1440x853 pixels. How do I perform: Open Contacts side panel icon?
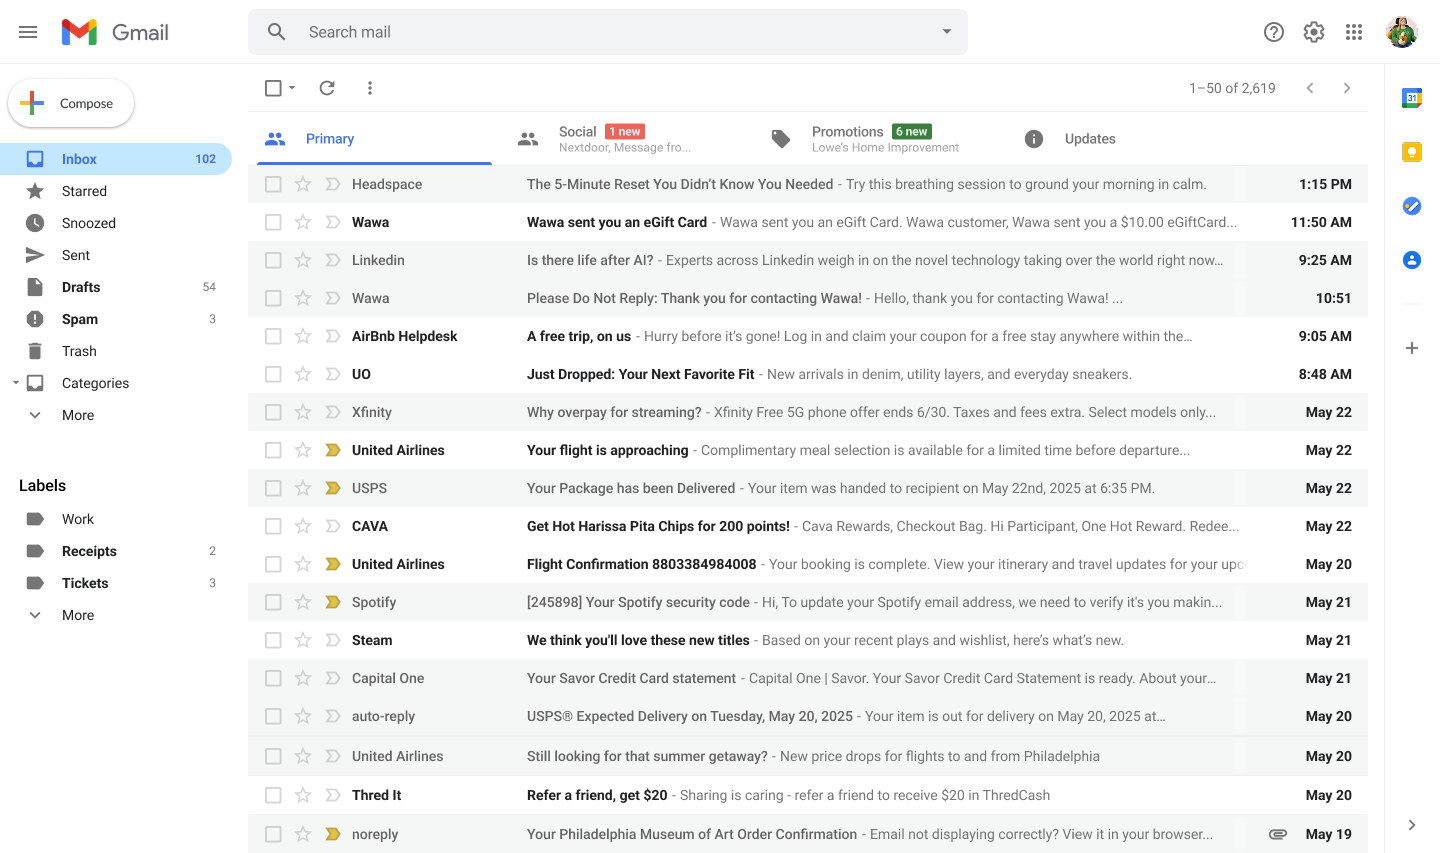coord(1412,260)
